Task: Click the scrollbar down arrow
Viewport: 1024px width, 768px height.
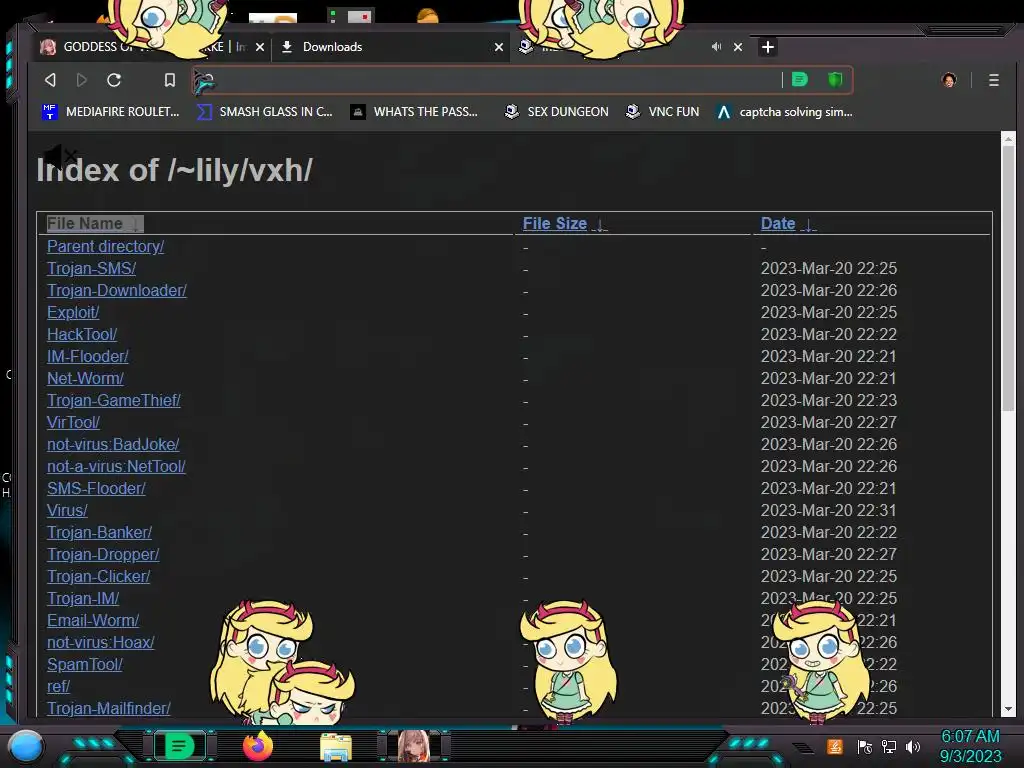Action: (x=1008, y=709)
